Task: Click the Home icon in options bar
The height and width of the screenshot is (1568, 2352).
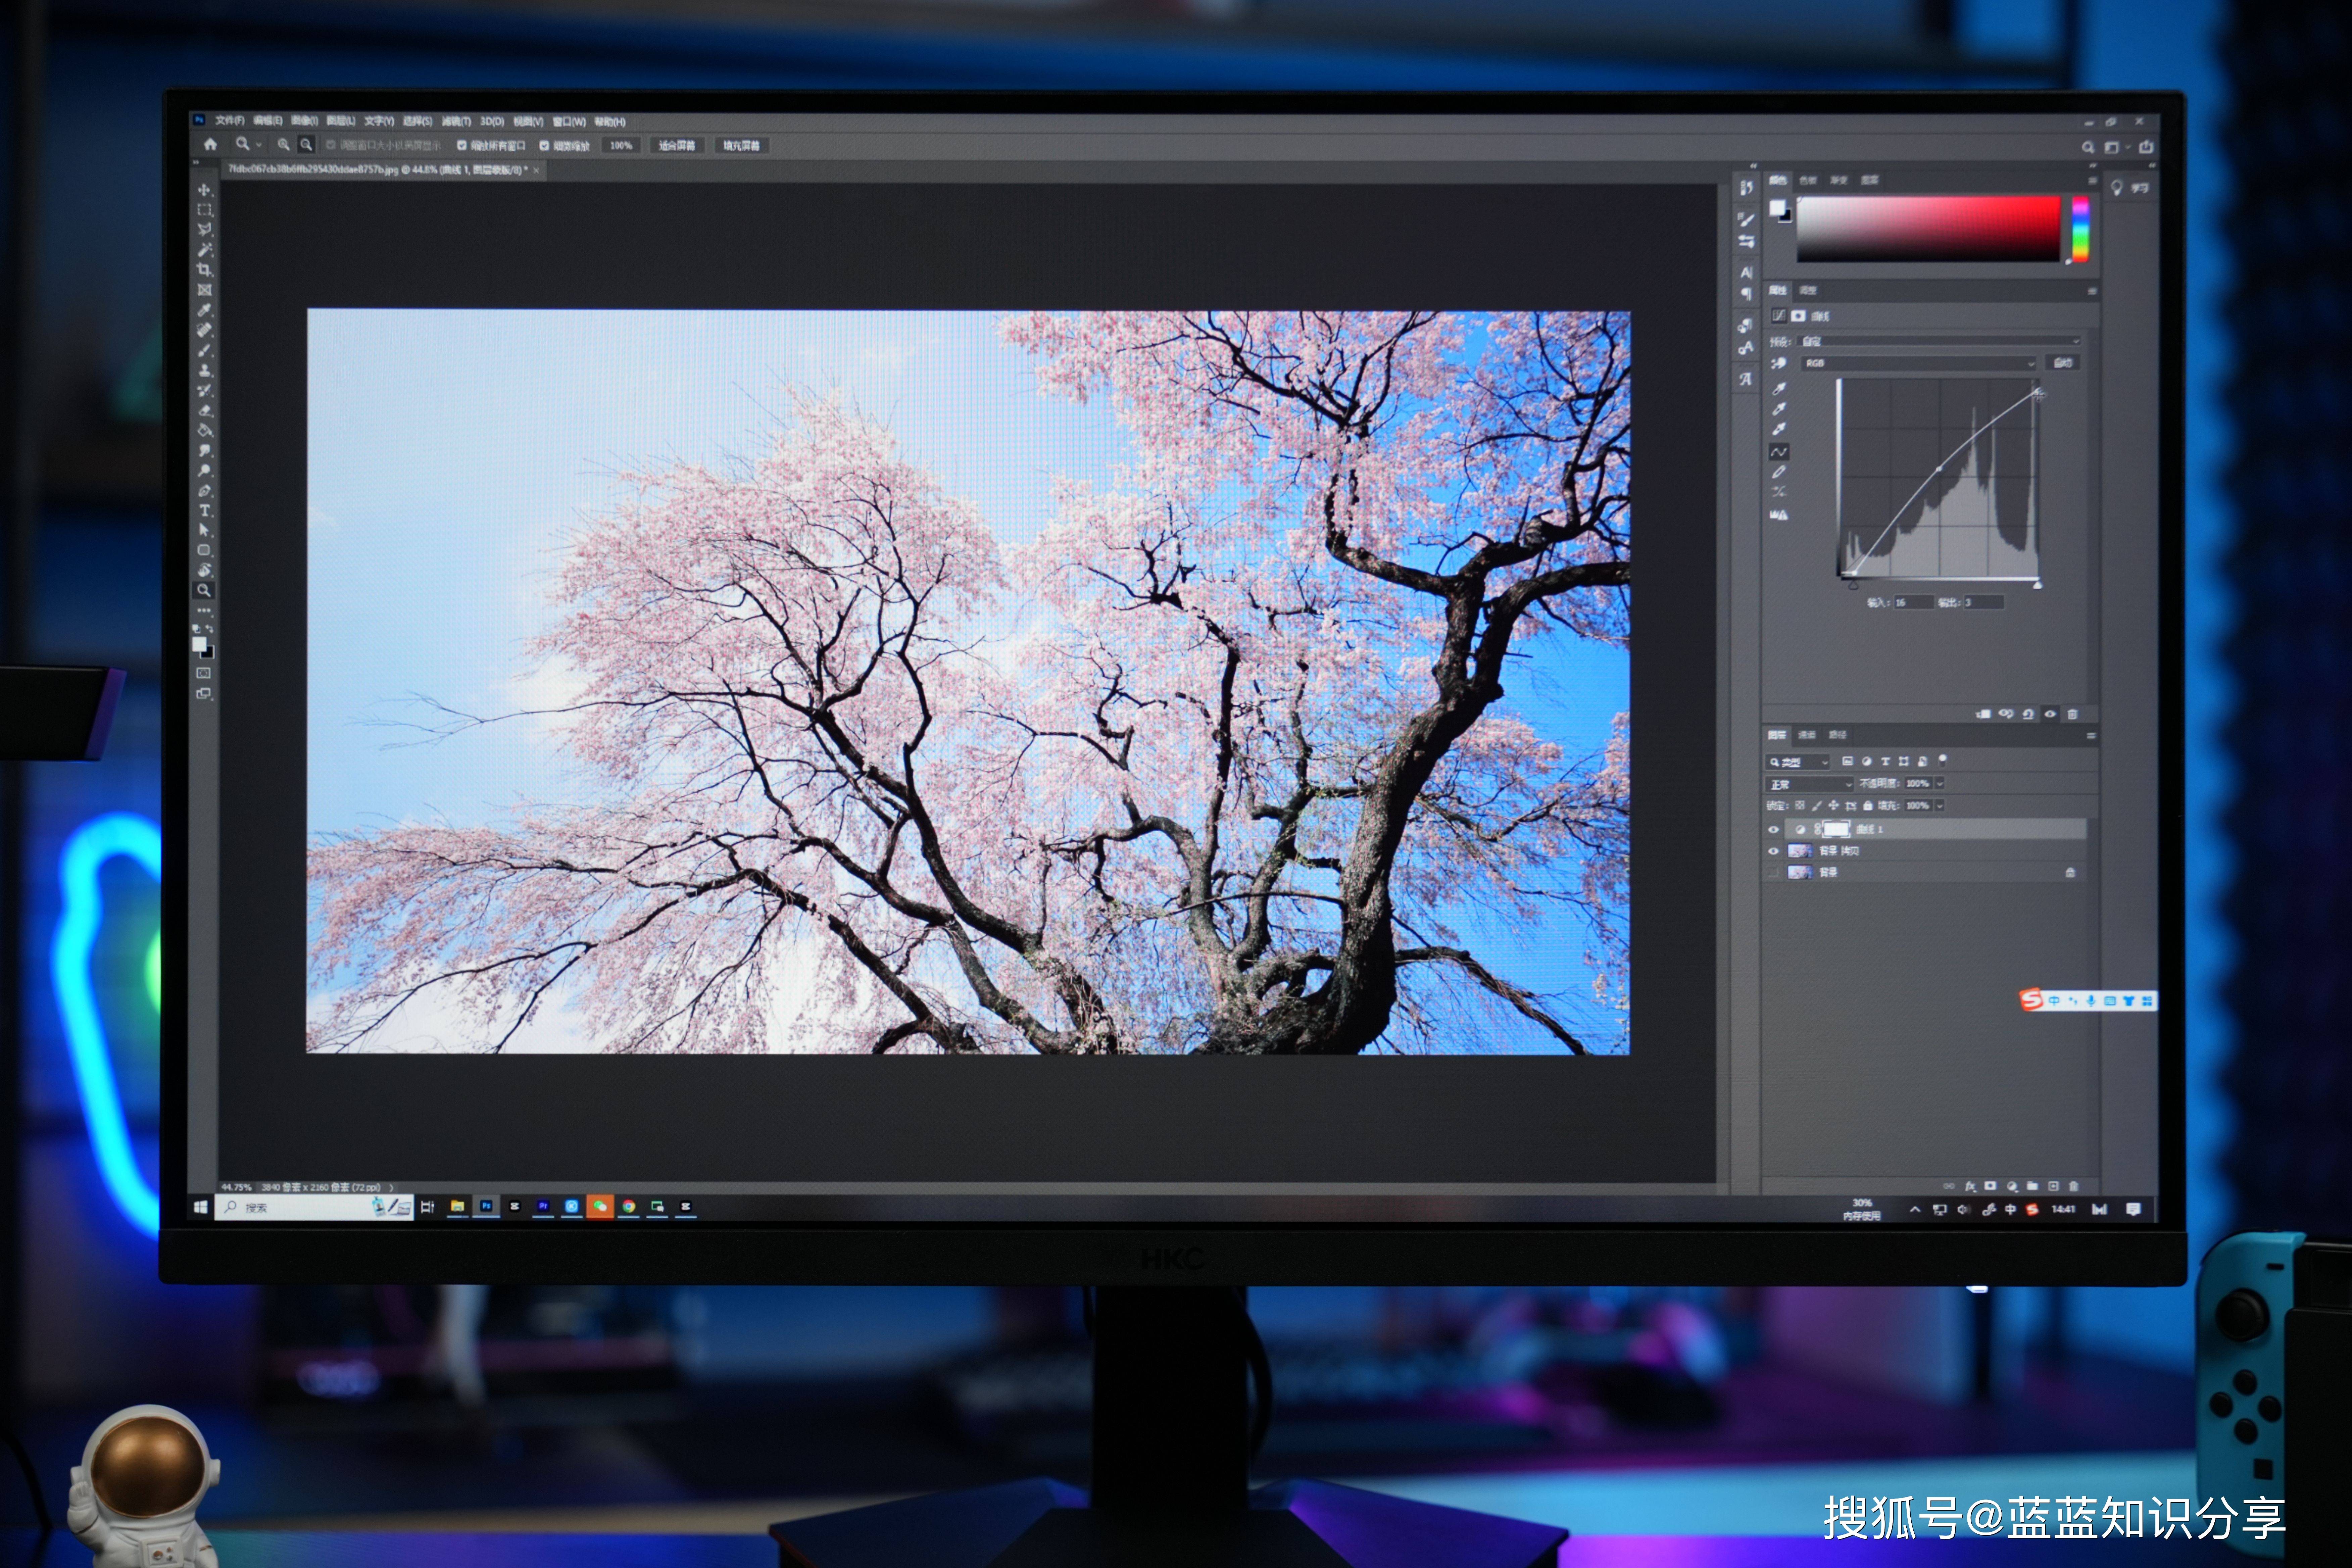Action: (x=210, y=145)
